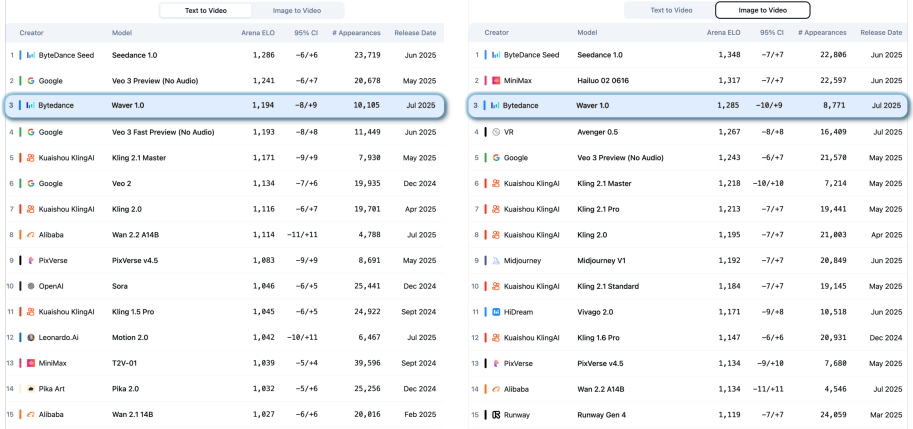Click the model name Avenger 0.5
The height and width of the screenshot is (429, 913).
coord(597,132)
